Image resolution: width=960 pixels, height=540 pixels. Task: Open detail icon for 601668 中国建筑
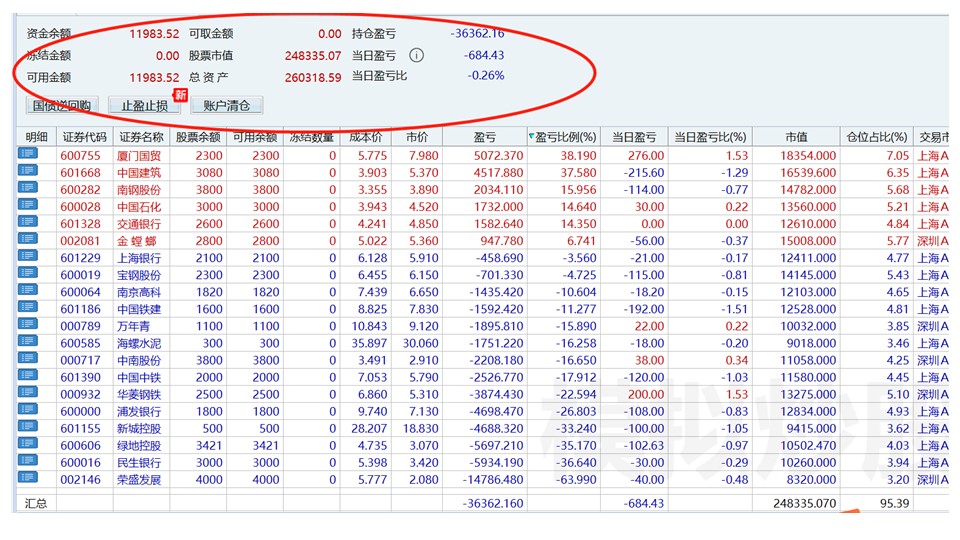coord(28,171)
